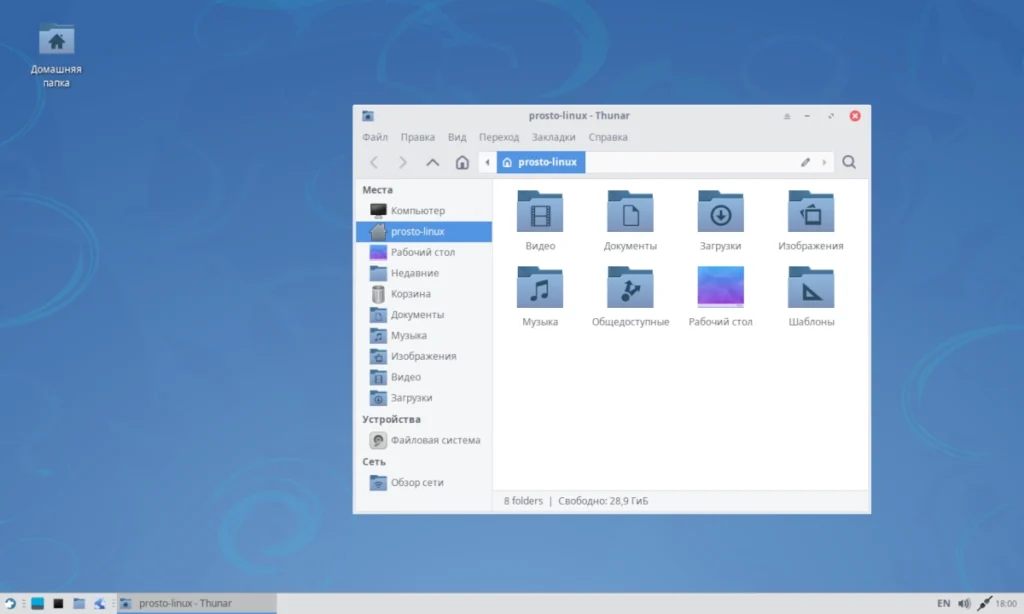
Task: Click the volume icon in system tray
Action: tap(964, 604)
